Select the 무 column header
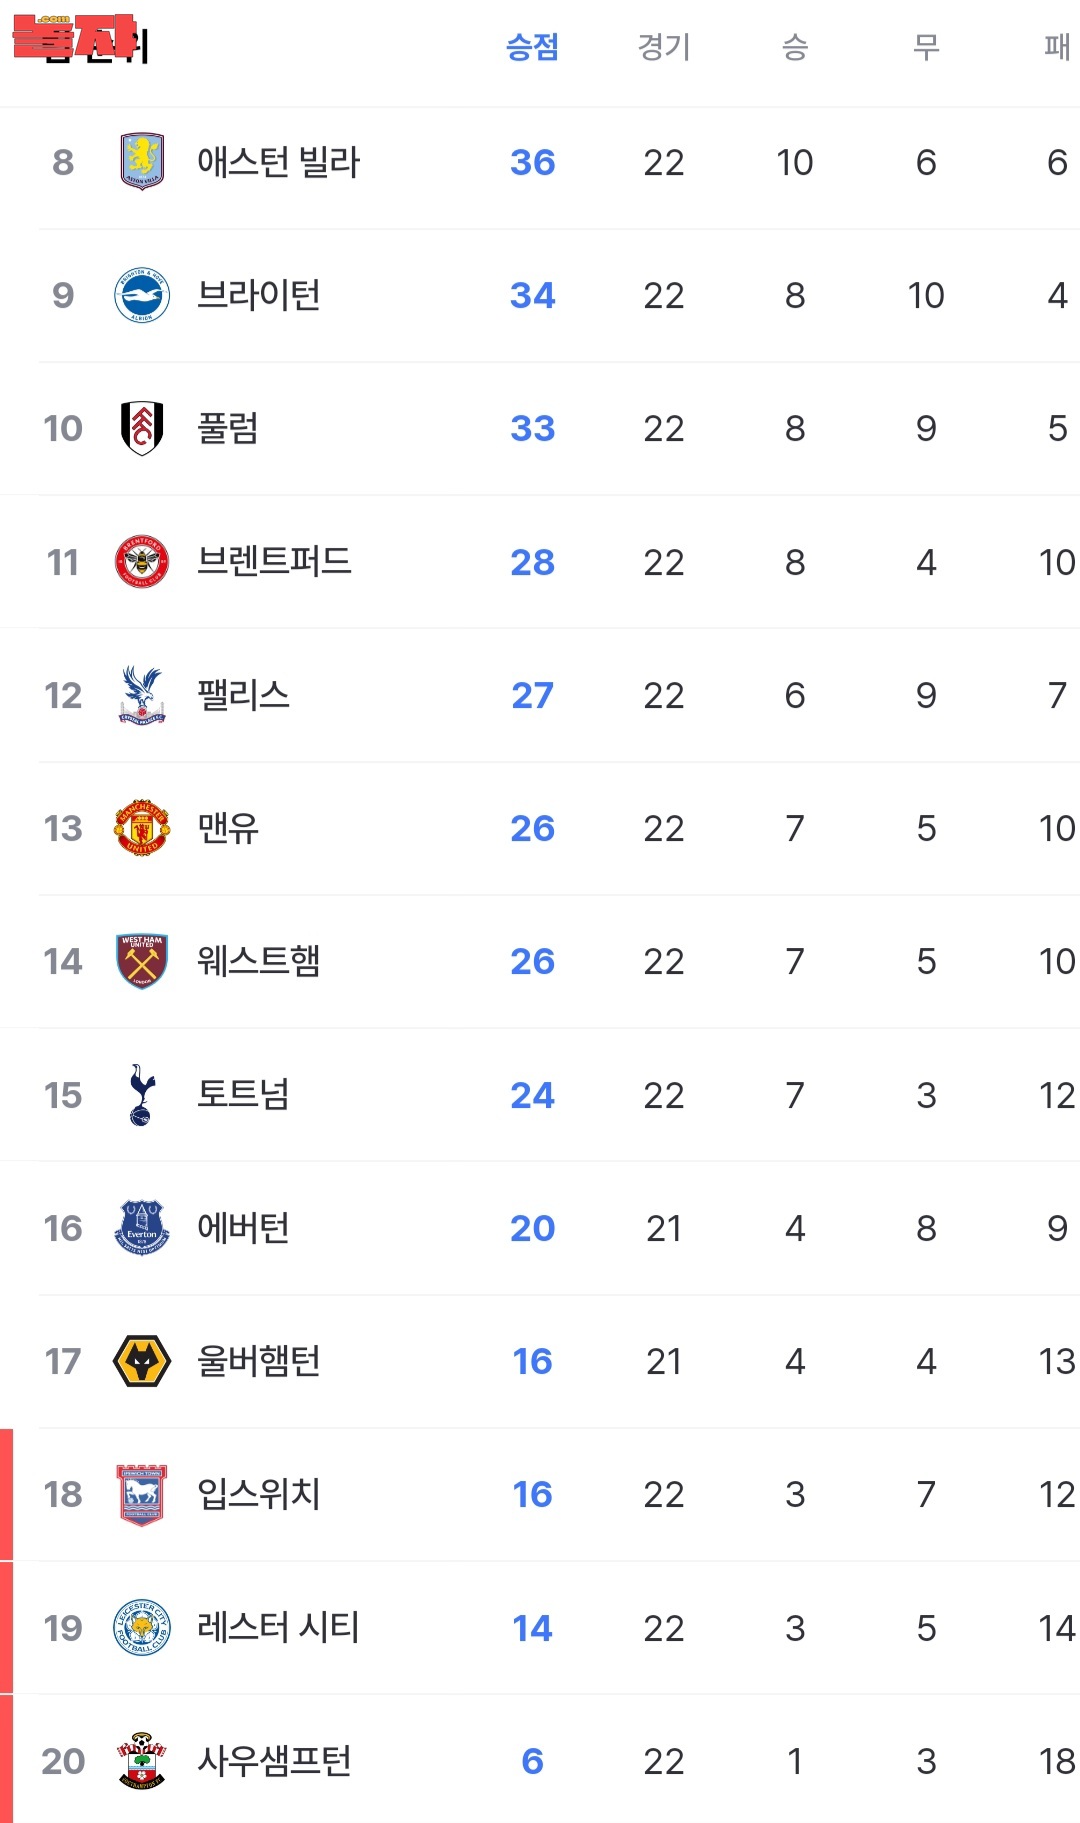 pyautogui.click(x=926, y=47)
